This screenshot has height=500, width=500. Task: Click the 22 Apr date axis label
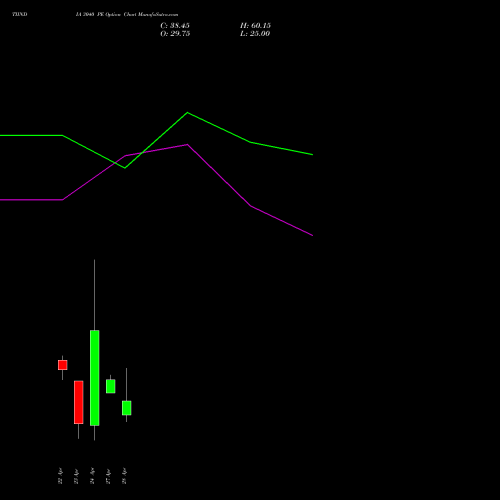tap(60, 476)
